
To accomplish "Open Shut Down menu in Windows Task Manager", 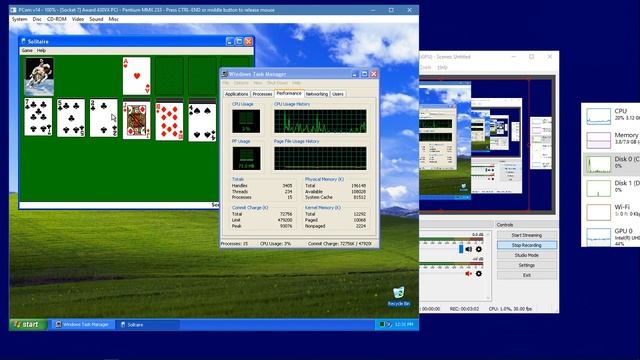I will (x=277, y=83).
